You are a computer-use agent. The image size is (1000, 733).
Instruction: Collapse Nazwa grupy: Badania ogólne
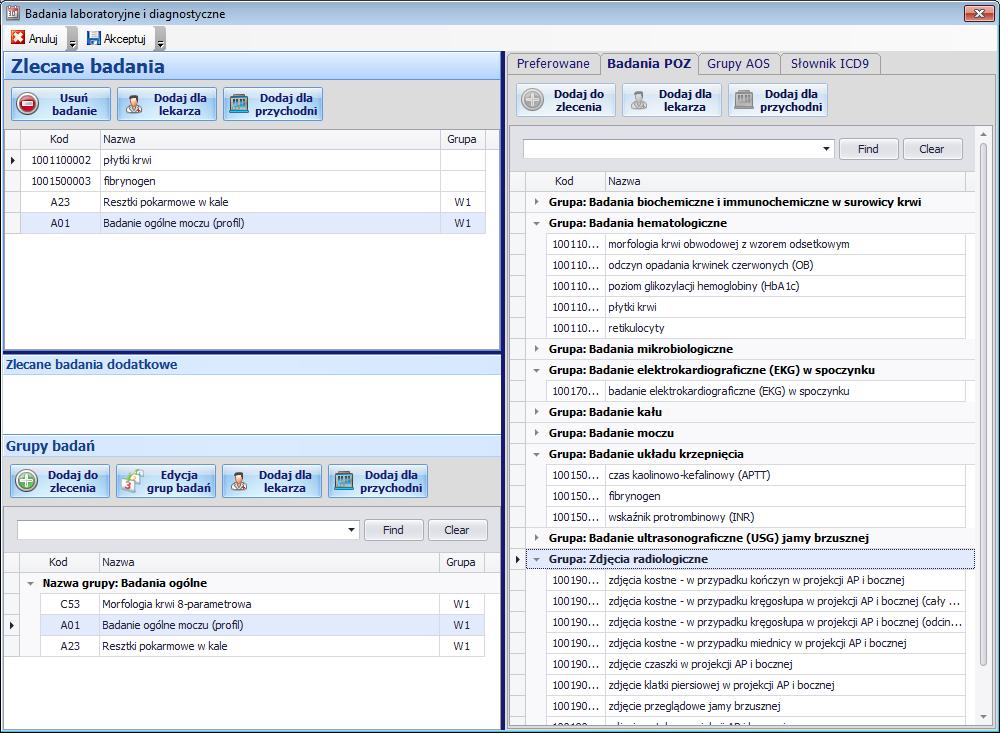(31, 583)
